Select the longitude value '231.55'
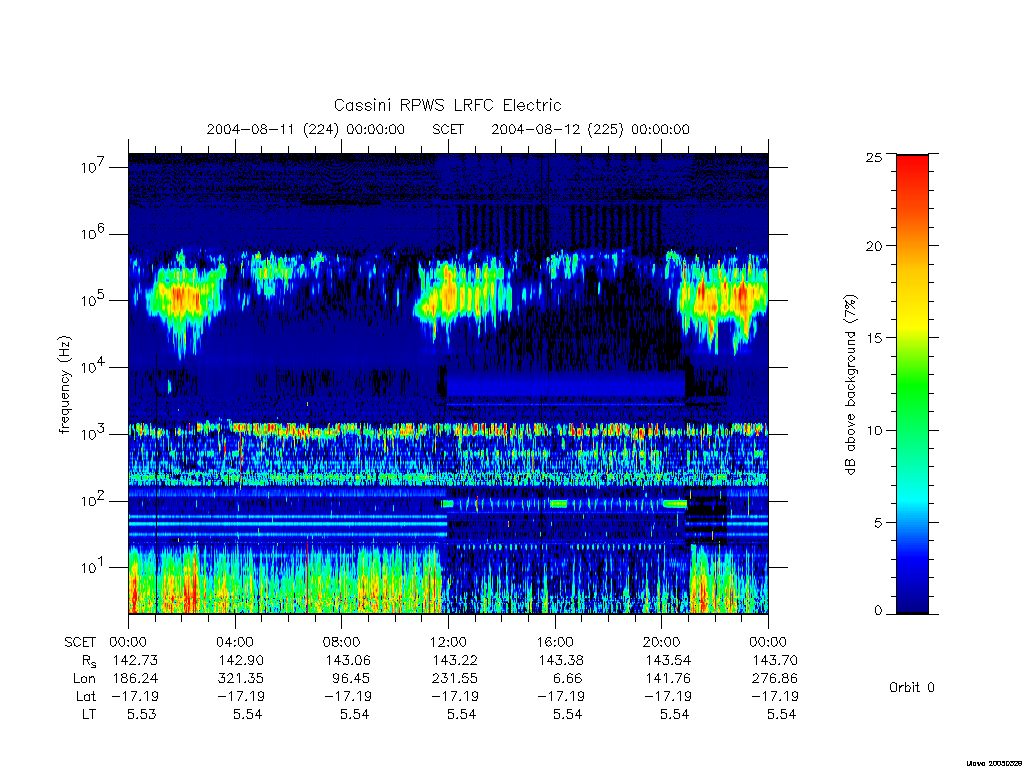This screenshot has width=1024, height=768. click(x=455, y=679)
